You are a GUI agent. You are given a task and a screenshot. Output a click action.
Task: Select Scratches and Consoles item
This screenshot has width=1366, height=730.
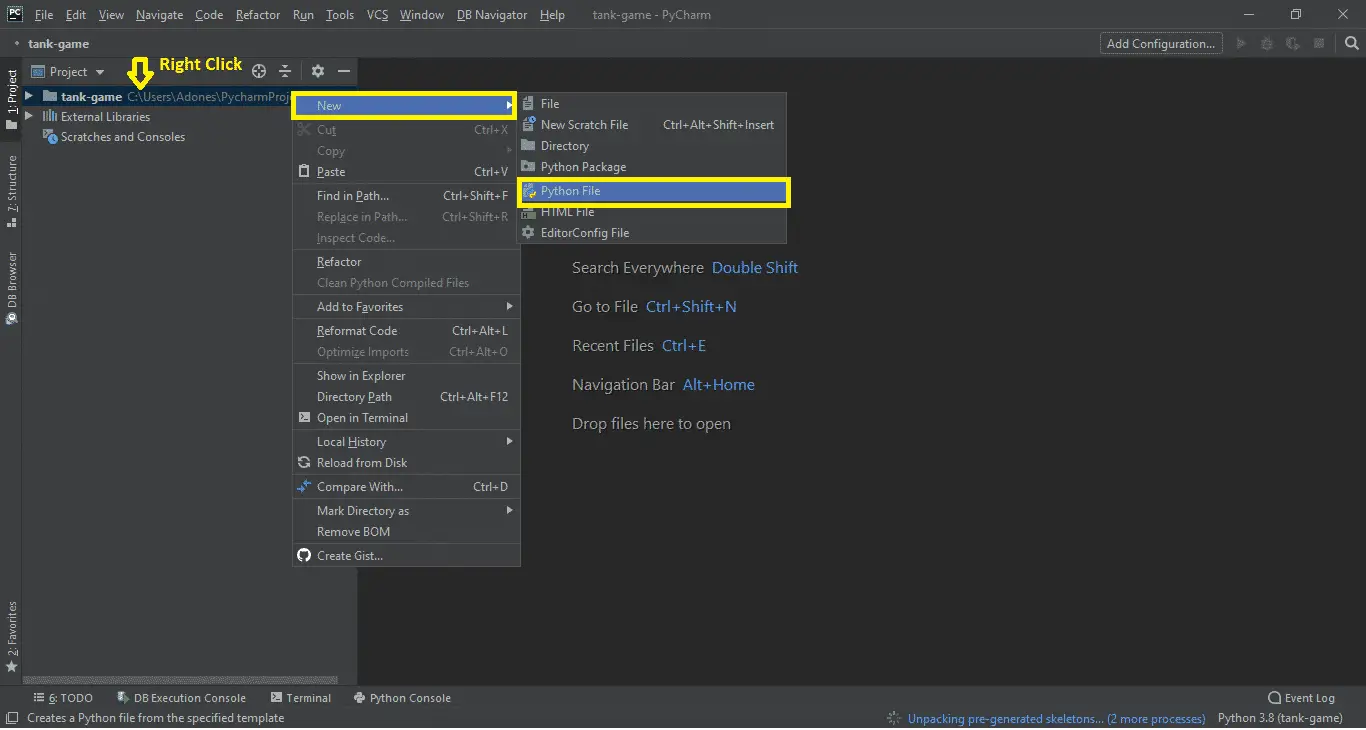pyautogui.click(x=122, y=137)
